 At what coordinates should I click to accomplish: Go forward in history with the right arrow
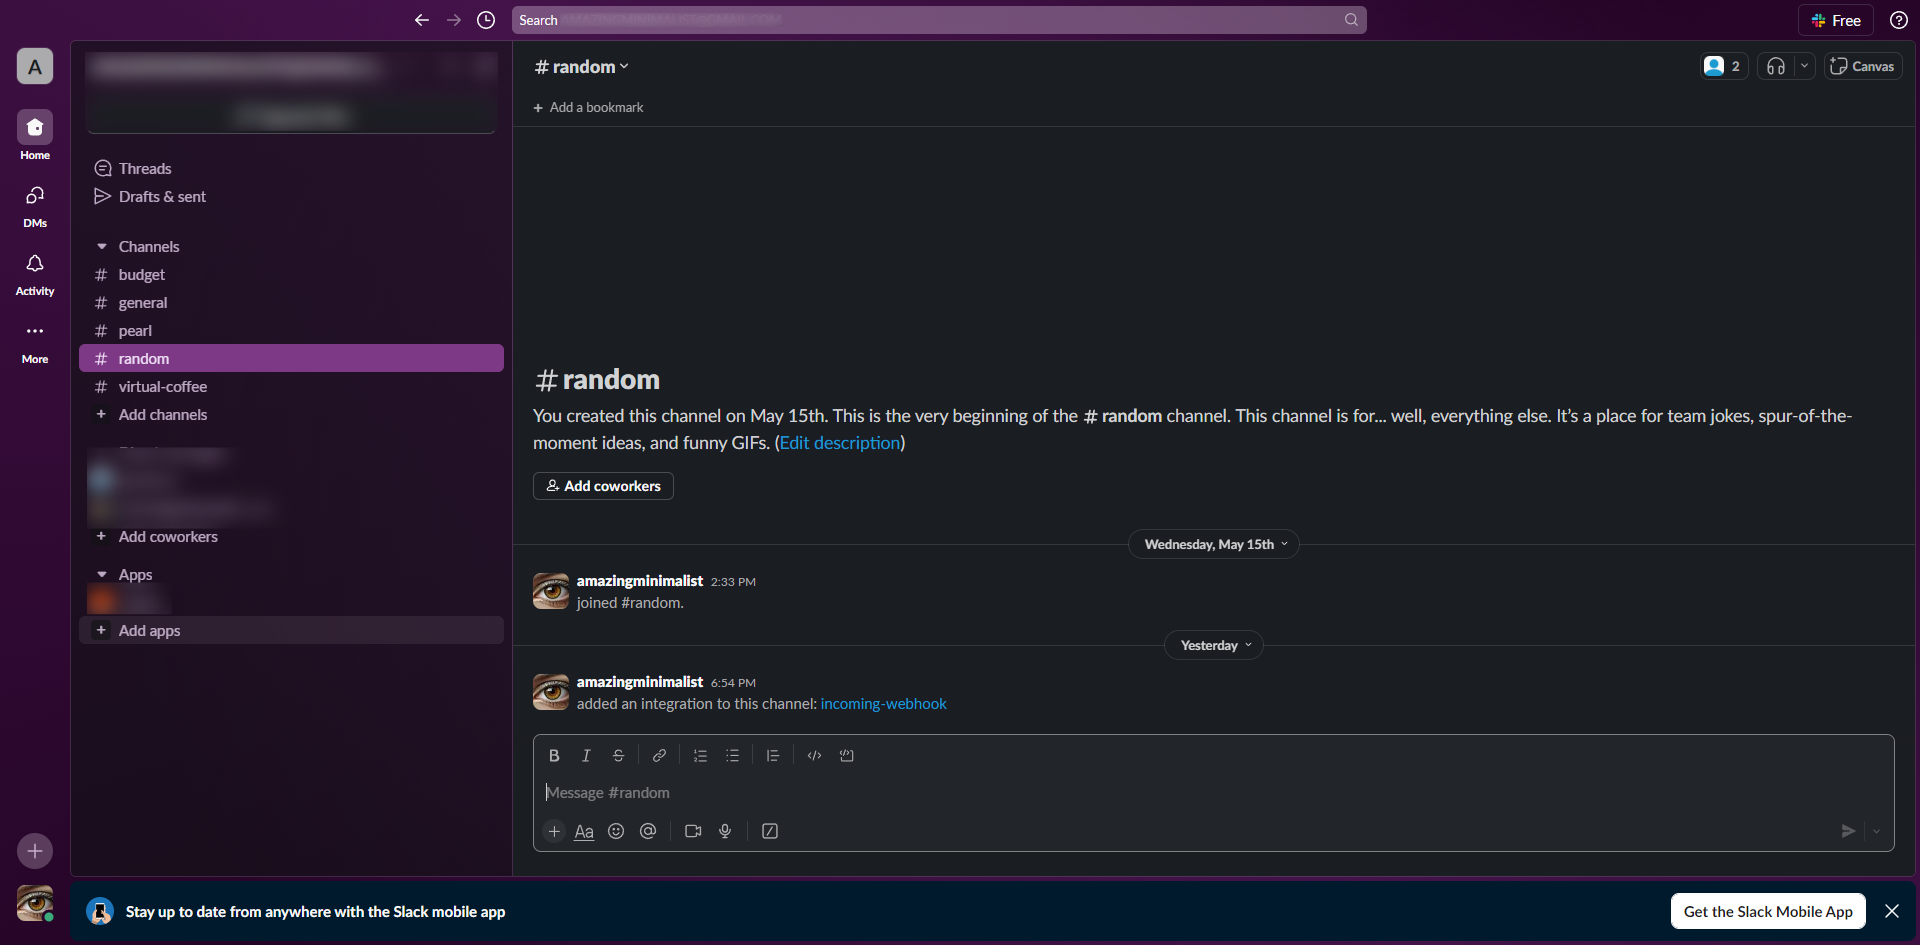(x=454, y=20)
